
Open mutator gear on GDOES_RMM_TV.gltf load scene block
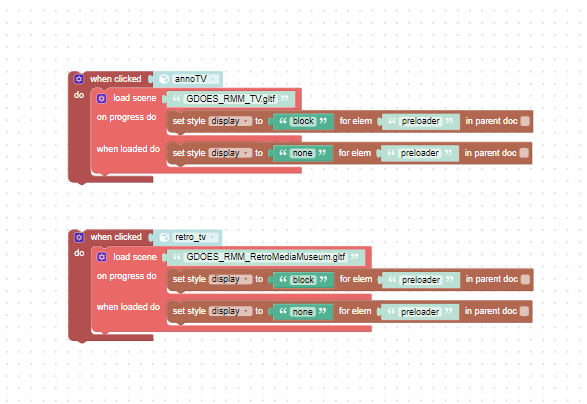click(101, 98)
